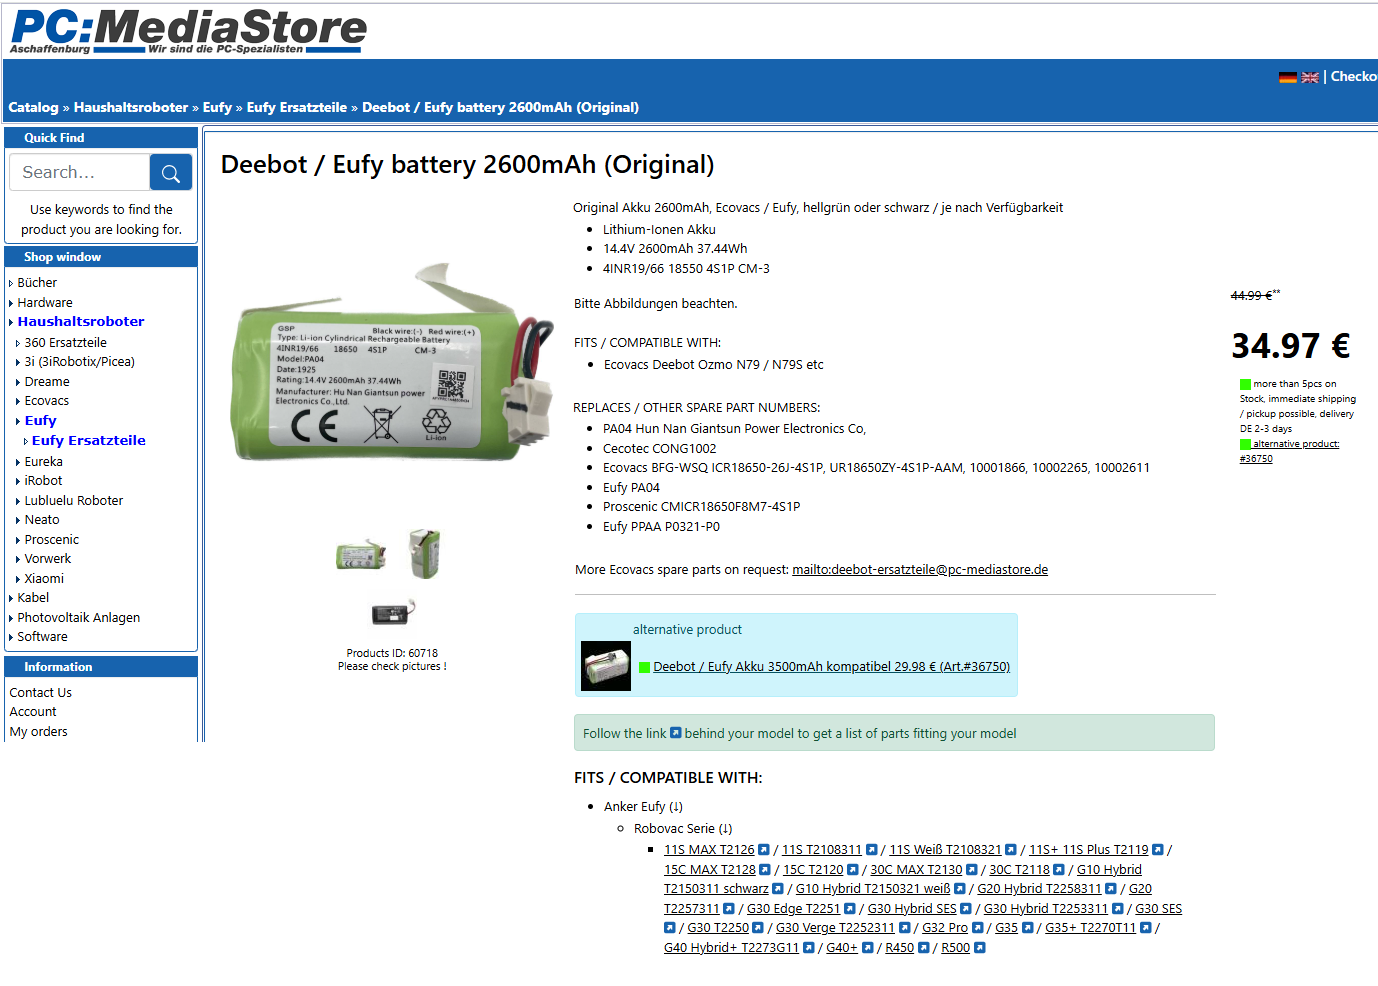Open parts list icon next to G35+ T2270T11
The width and height of the screenshot is (1378, 986).
click(x=1146, y=928)
